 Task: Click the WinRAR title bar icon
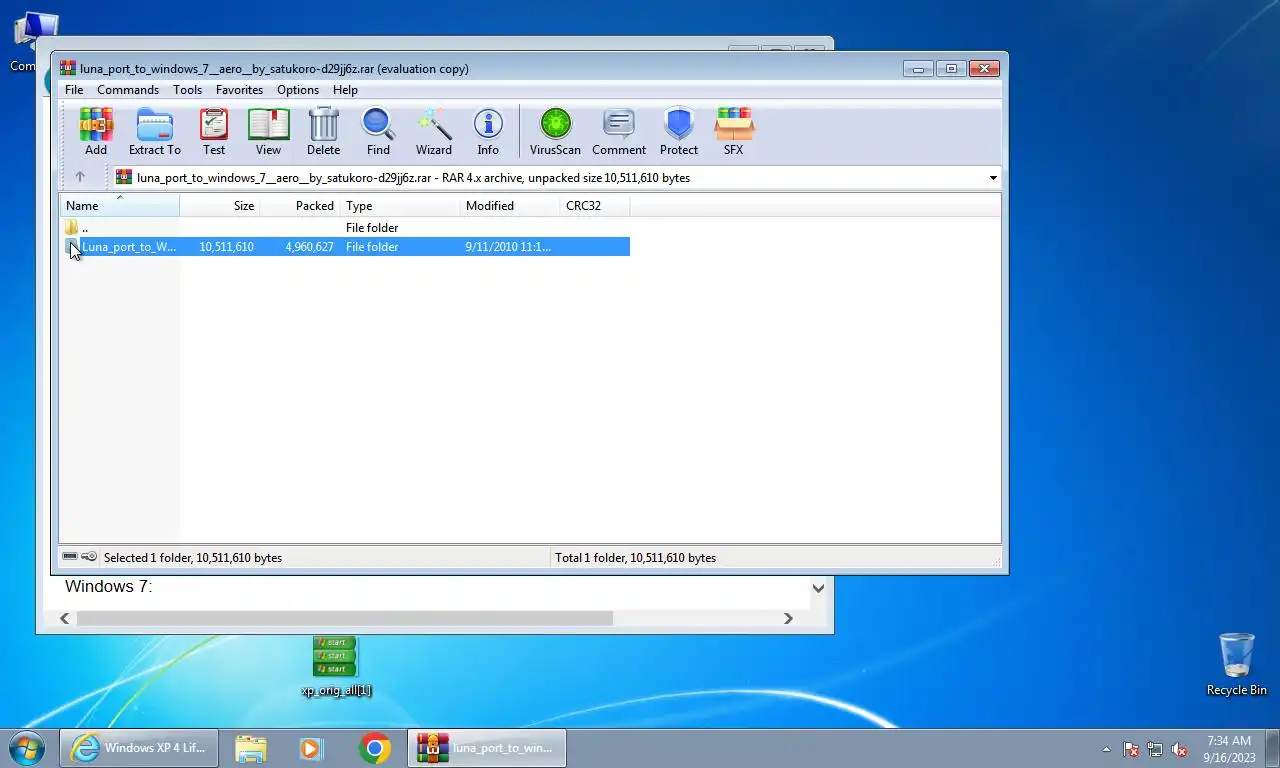tap(68, 68)
